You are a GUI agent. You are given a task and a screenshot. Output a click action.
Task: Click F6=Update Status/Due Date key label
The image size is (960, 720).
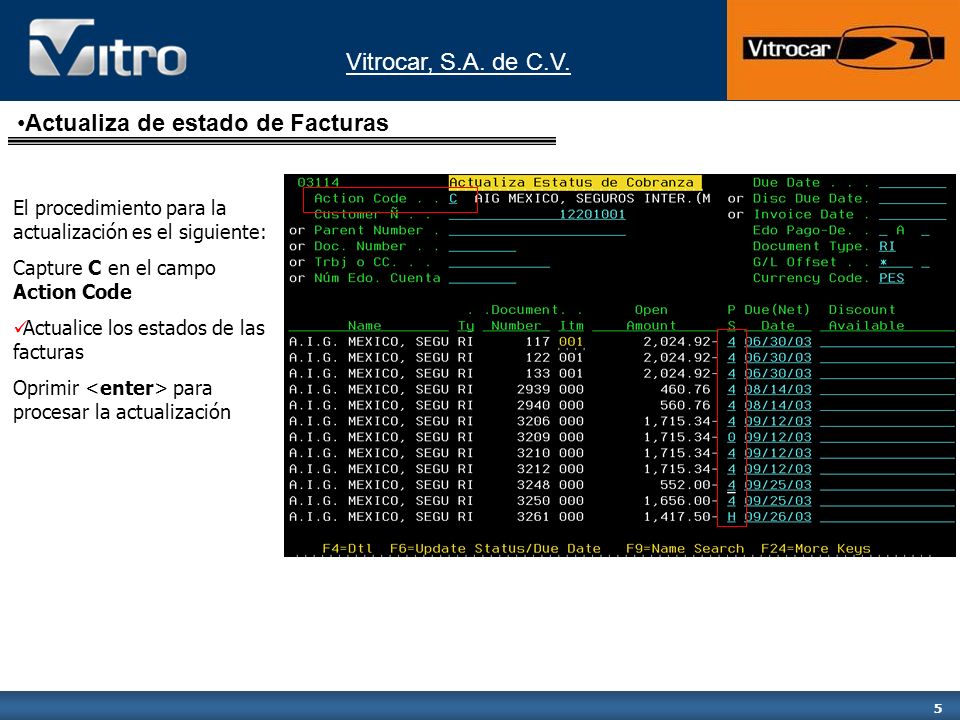pyautogui.click(x=495, y=549)
